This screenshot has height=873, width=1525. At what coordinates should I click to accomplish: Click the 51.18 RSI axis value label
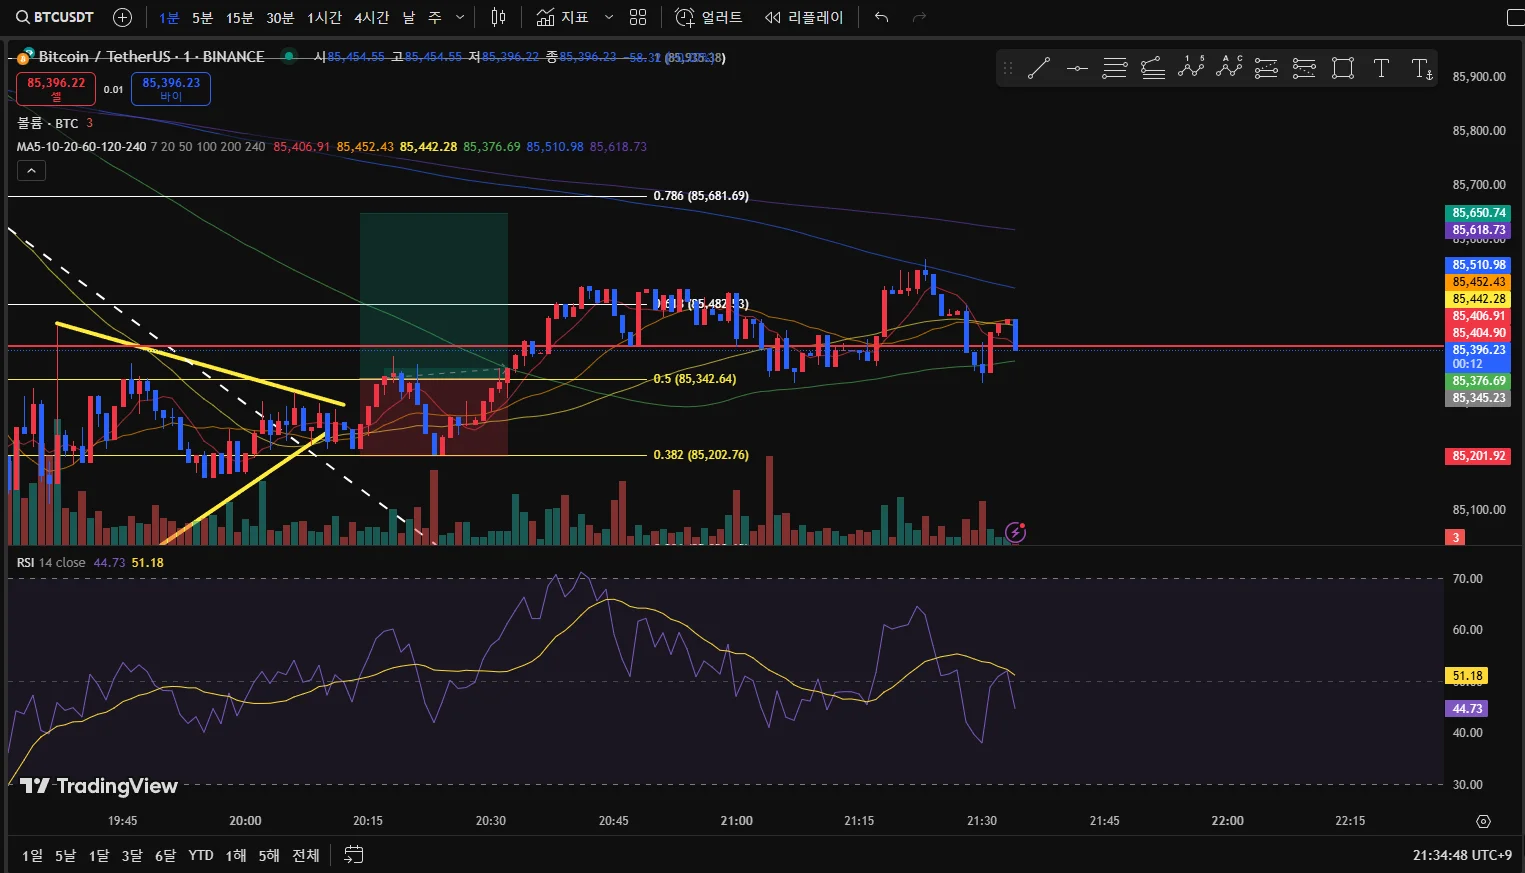pyautogui.click(x=1467, y=676)
